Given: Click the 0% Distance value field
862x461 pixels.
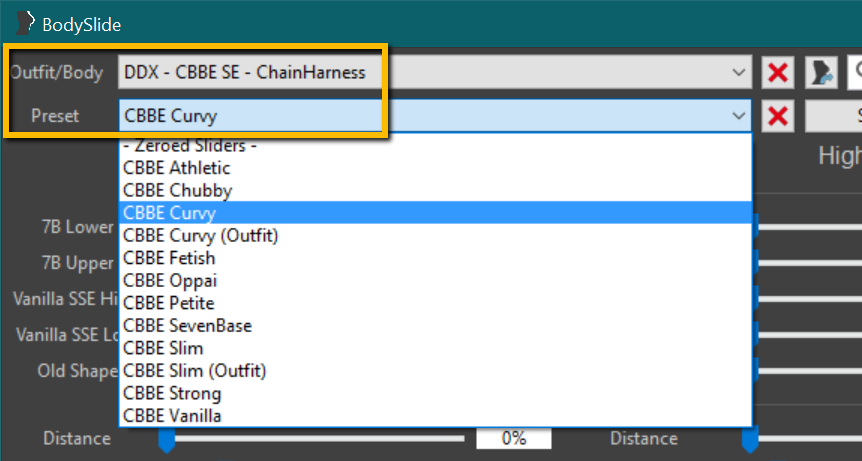Looking at the screenshot, I should click(x=514, y=438).
